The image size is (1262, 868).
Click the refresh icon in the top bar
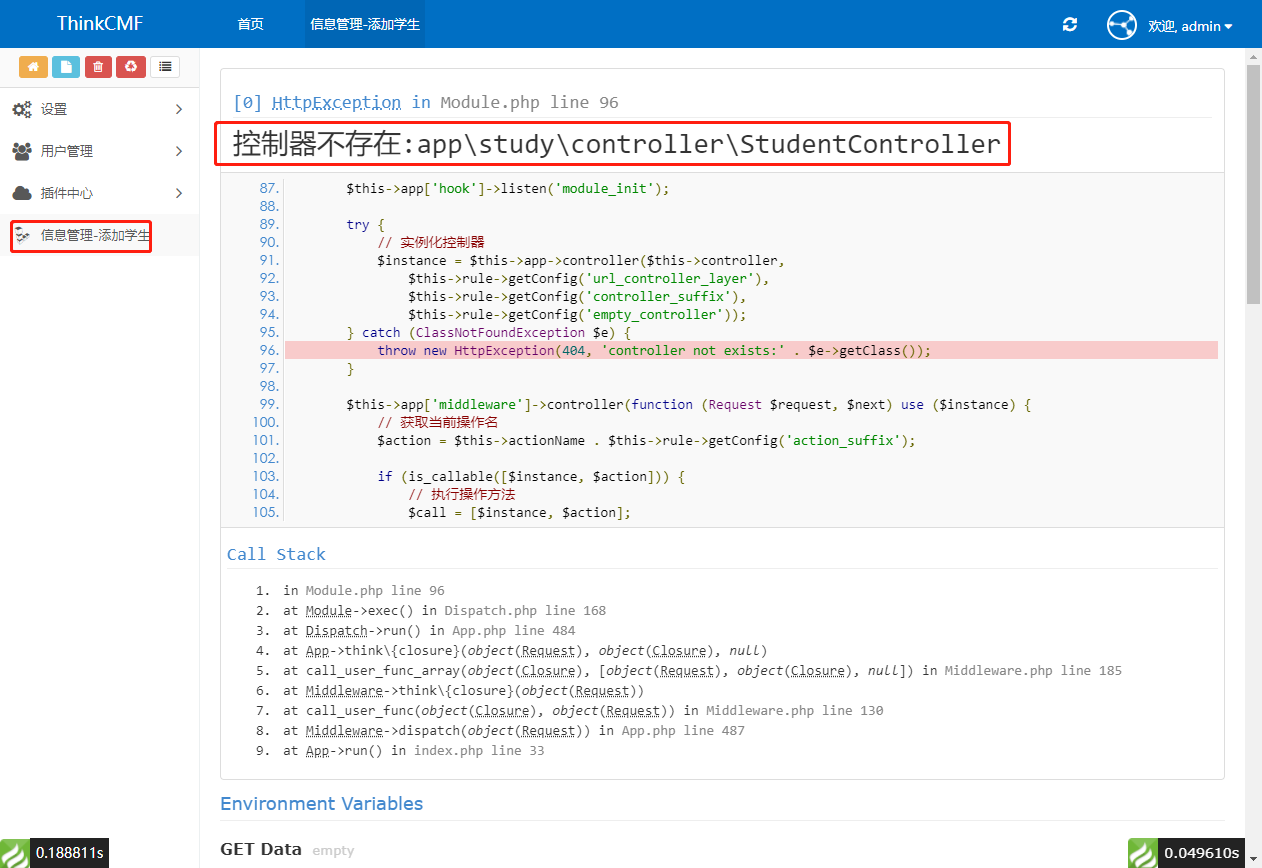click(1070, 25)
